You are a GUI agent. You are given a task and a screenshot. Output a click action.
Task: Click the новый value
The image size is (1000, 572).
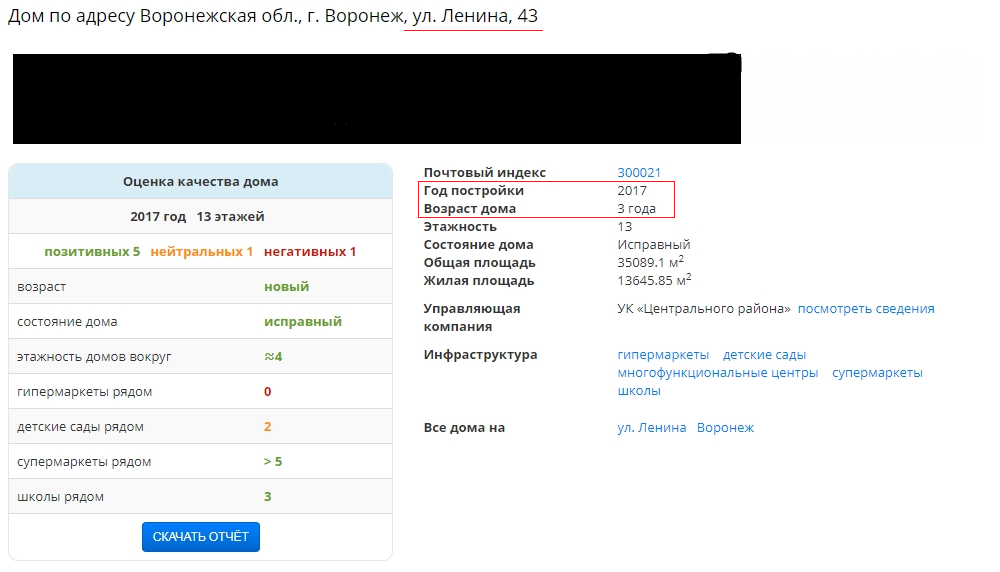tap(286, 287)
